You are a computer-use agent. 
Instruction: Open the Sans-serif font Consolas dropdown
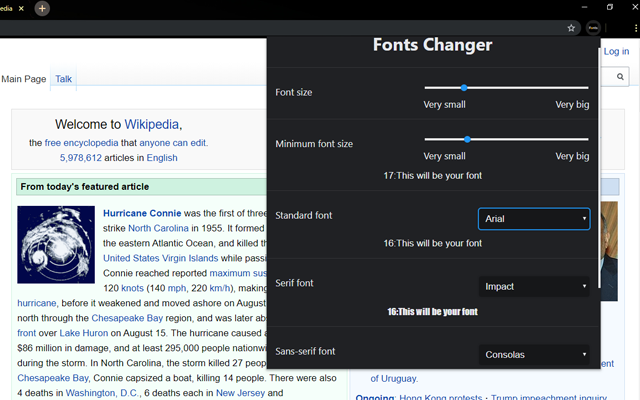534,354
